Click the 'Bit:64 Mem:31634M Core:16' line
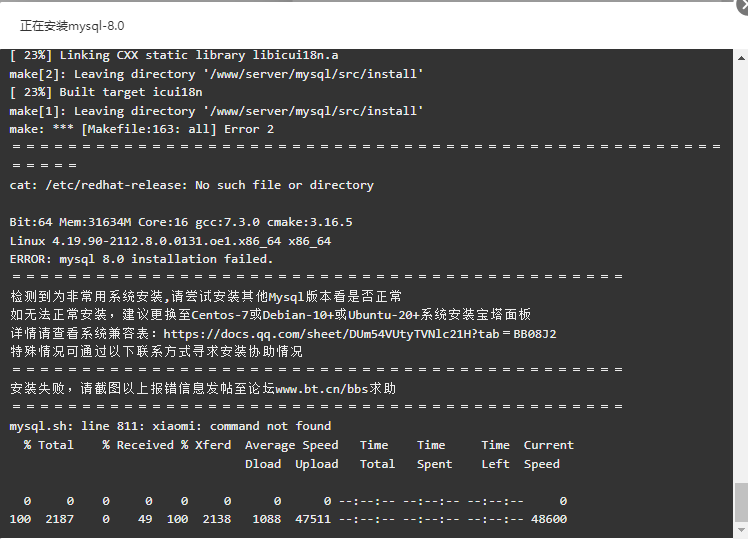The height and width of the screenshot is (539, 748). coord(181,222)
